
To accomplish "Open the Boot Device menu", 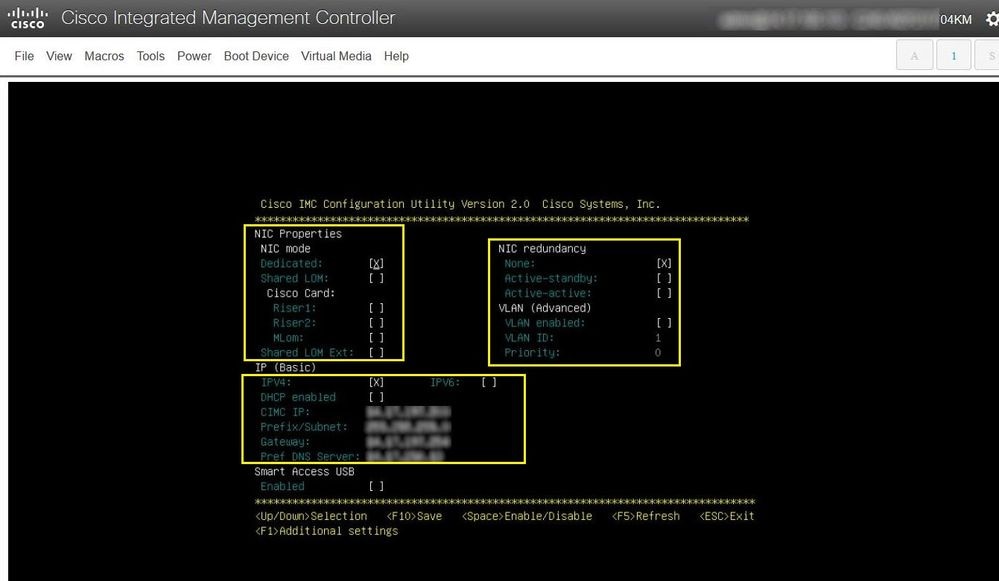I will coord(256,56).
